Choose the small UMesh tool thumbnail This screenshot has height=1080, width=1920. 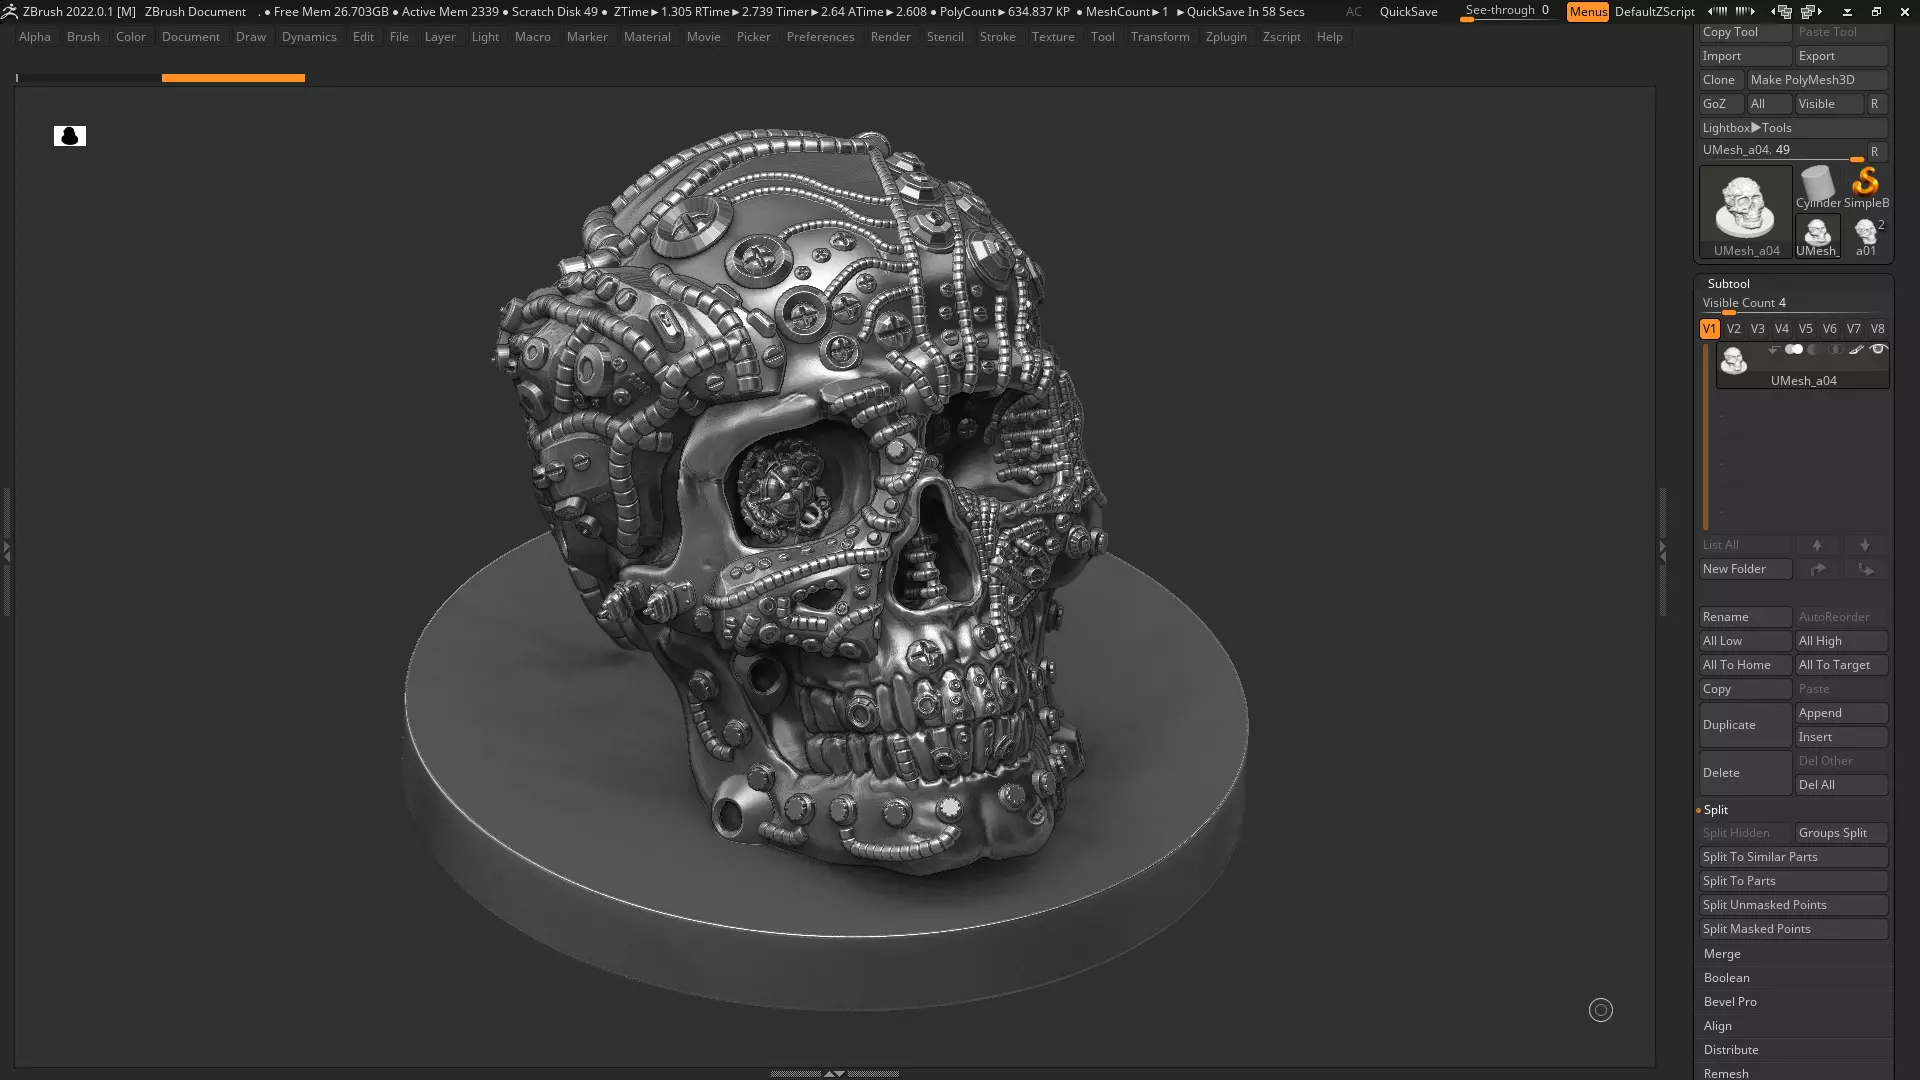1817,236
